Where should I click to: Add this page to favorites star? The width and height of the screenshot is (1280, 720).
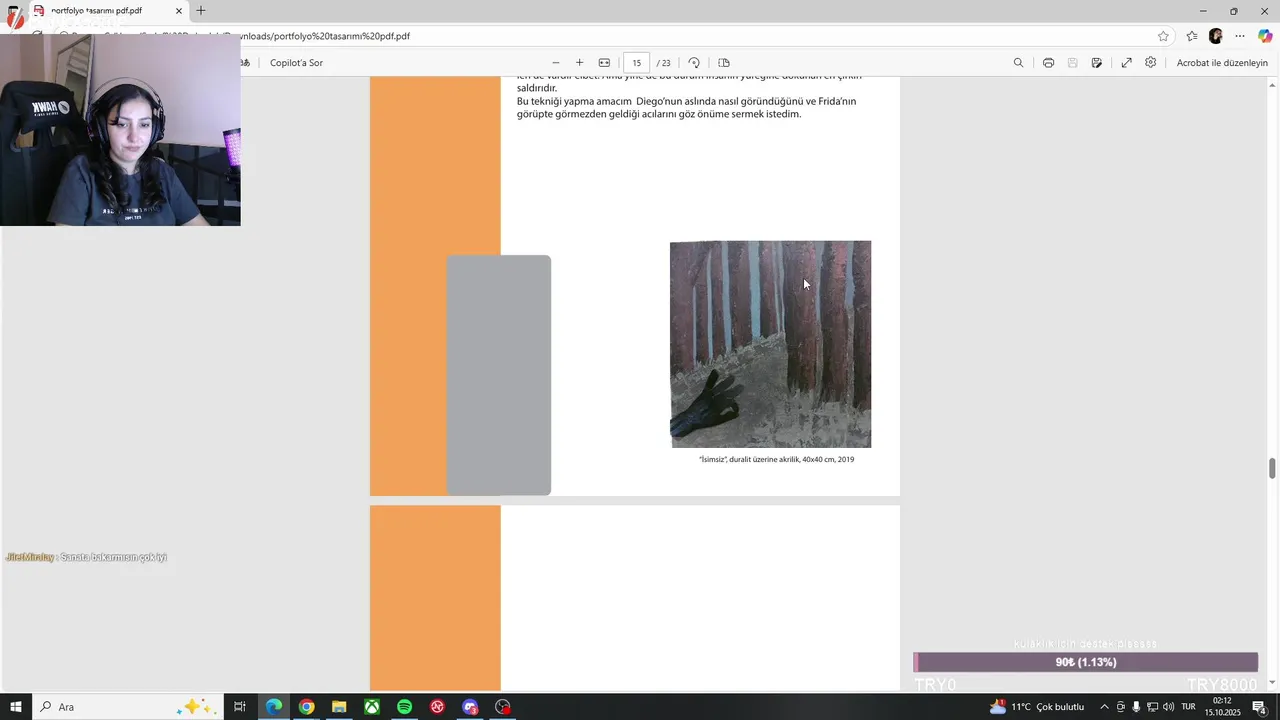coord(1163,36)
